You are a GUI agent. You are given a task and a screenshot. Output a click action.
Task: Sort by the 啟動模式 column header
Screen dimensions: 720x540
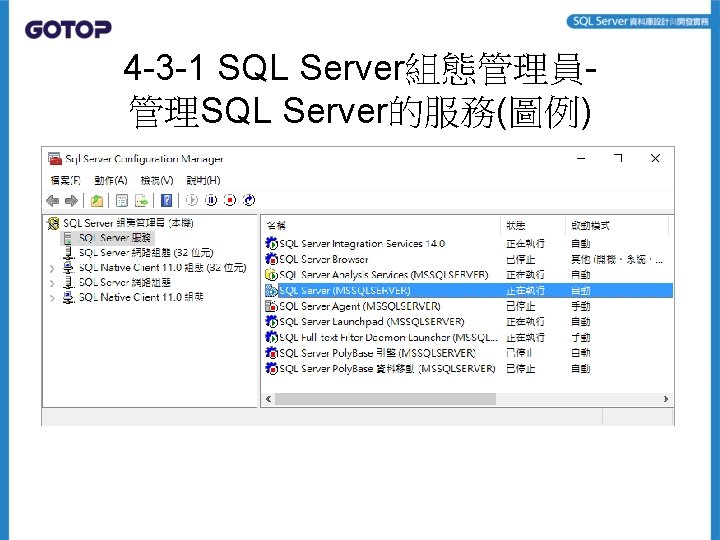click(617, 225)
